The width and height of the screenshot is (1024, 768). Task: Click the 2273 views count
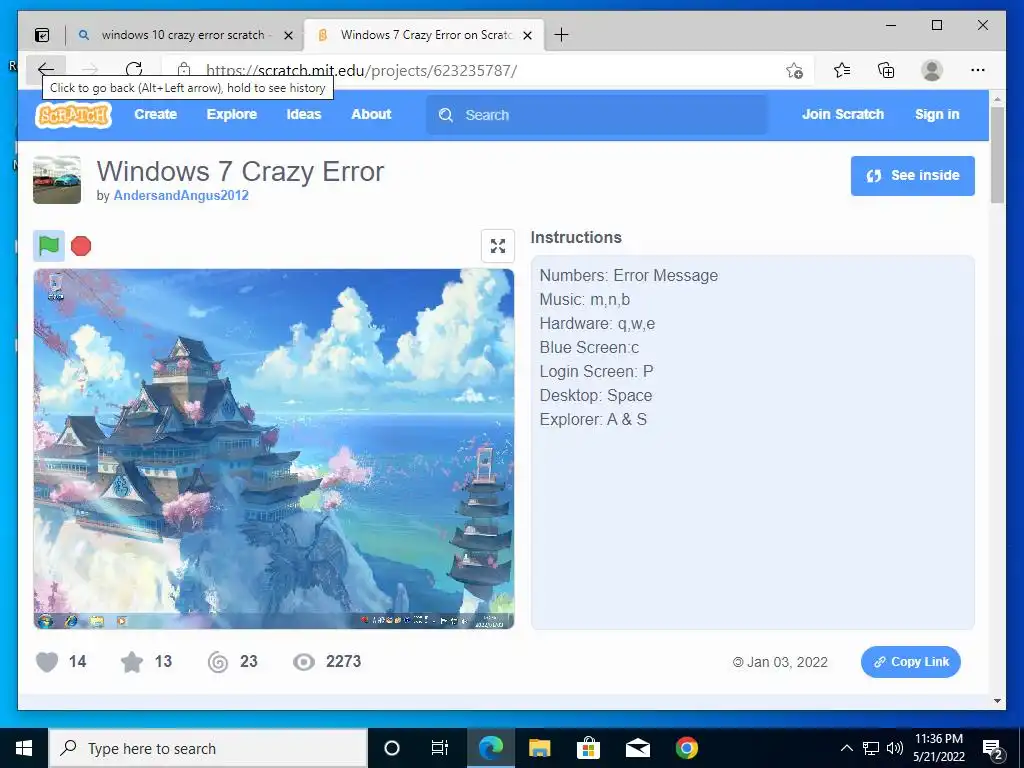(x=344, y=662)
